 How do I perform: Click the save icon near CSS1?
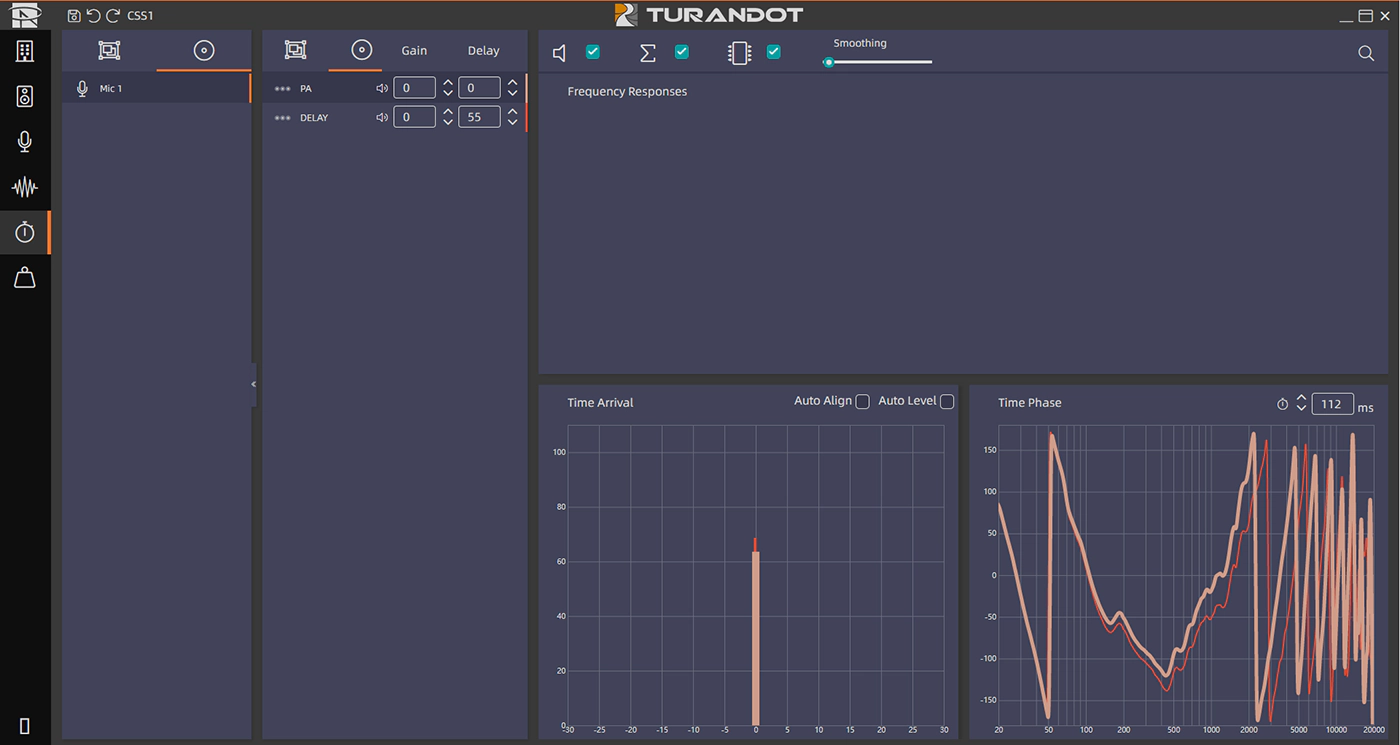tap(74, 16)
